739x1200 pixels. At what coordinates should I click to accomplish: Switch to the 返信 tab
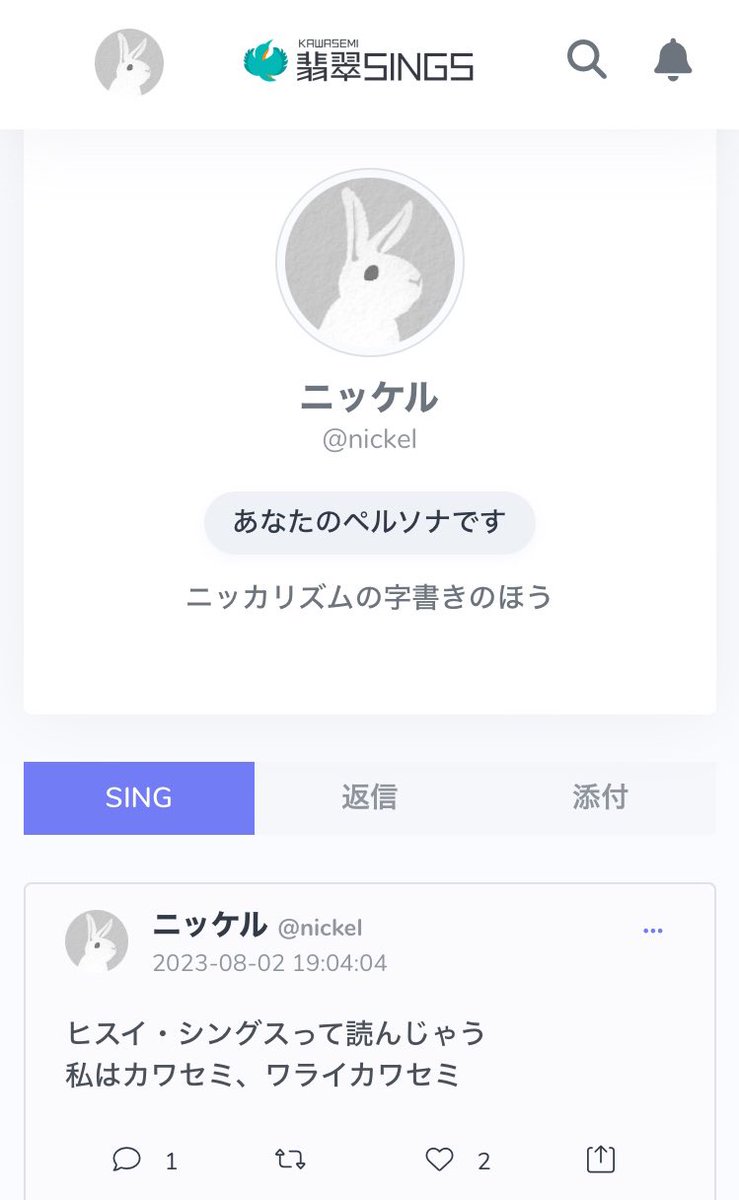pyautogui.click(x=369, y=798)
